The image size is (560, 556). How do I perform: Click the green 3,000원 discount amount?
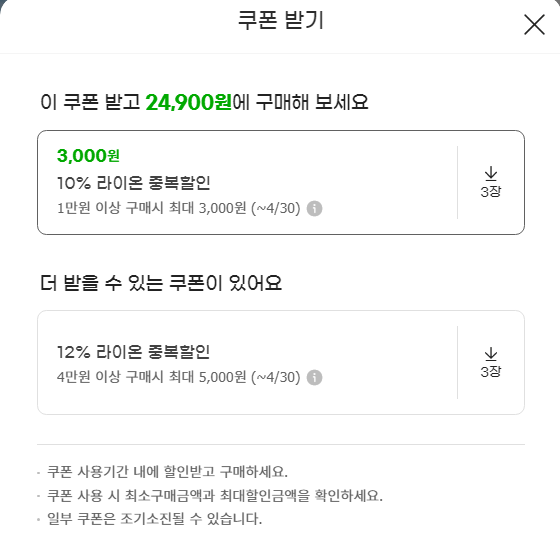pyautogui.click(x=88, y=156)
